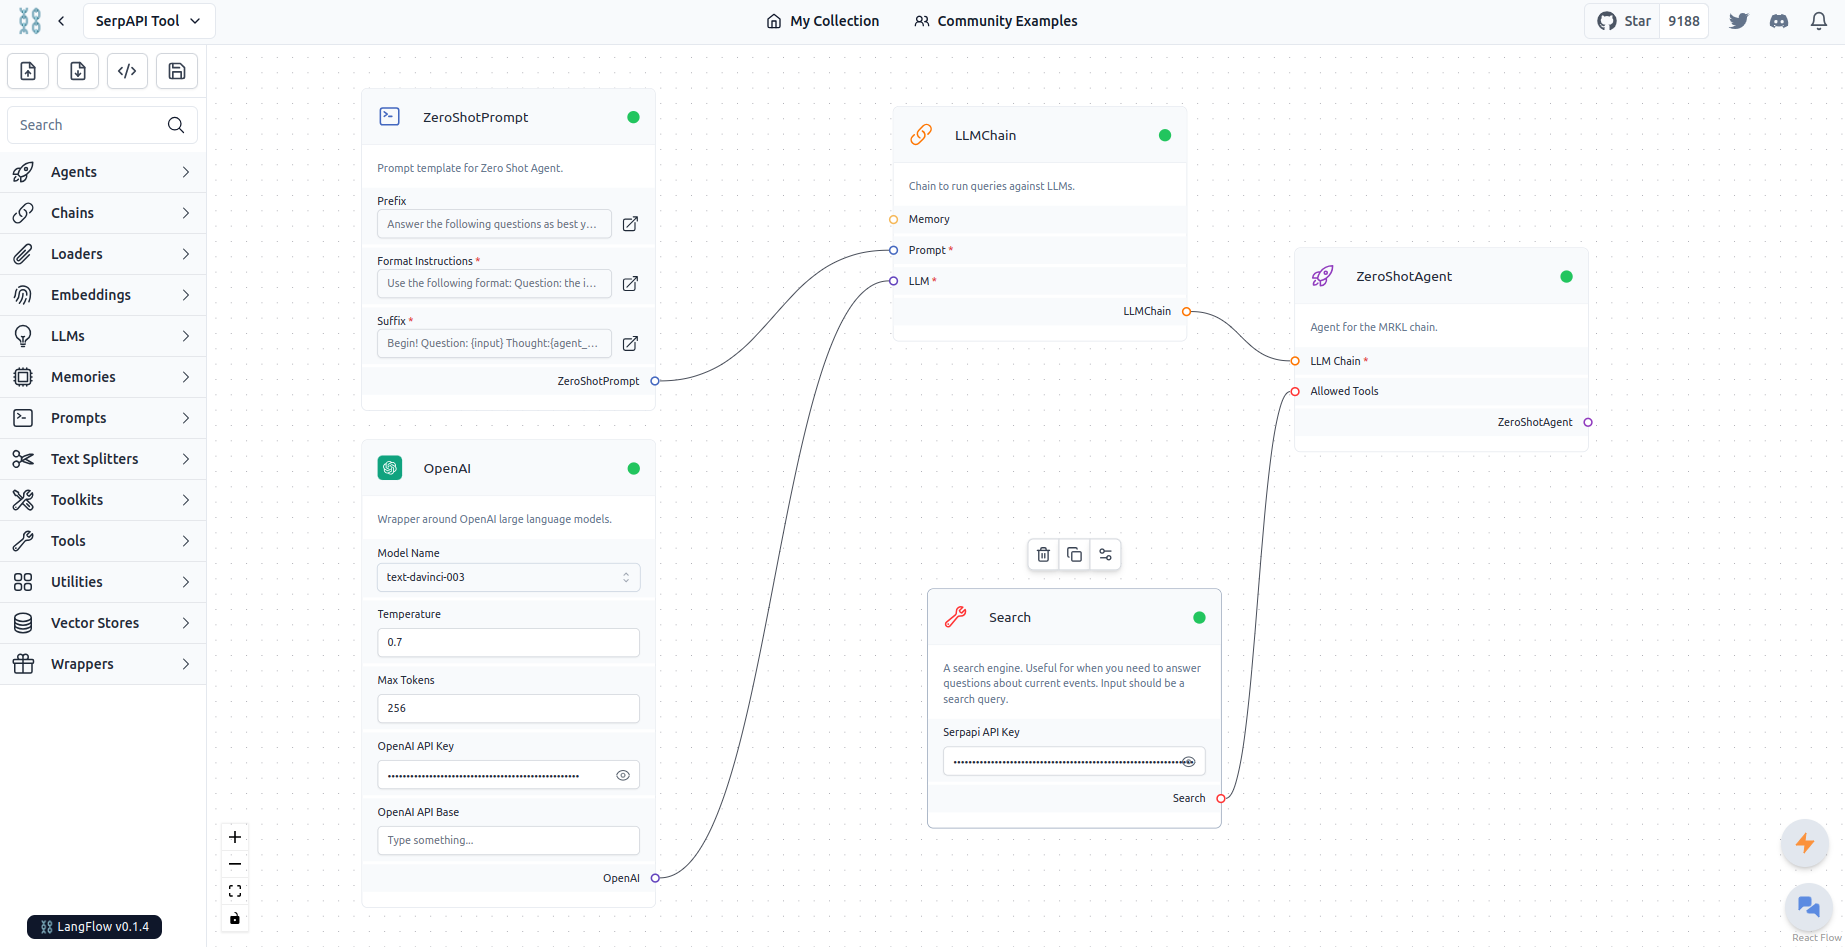
Task: Click the GitHub Star button
Action: click(1623, 21)
